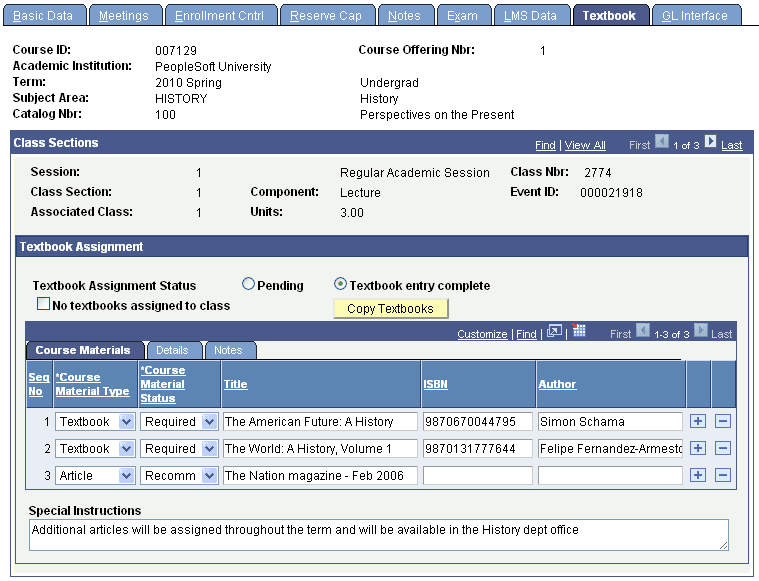Click Find link in materials grid
The height and width of the screenshot is (581, 759).
(x=526, y=334)
